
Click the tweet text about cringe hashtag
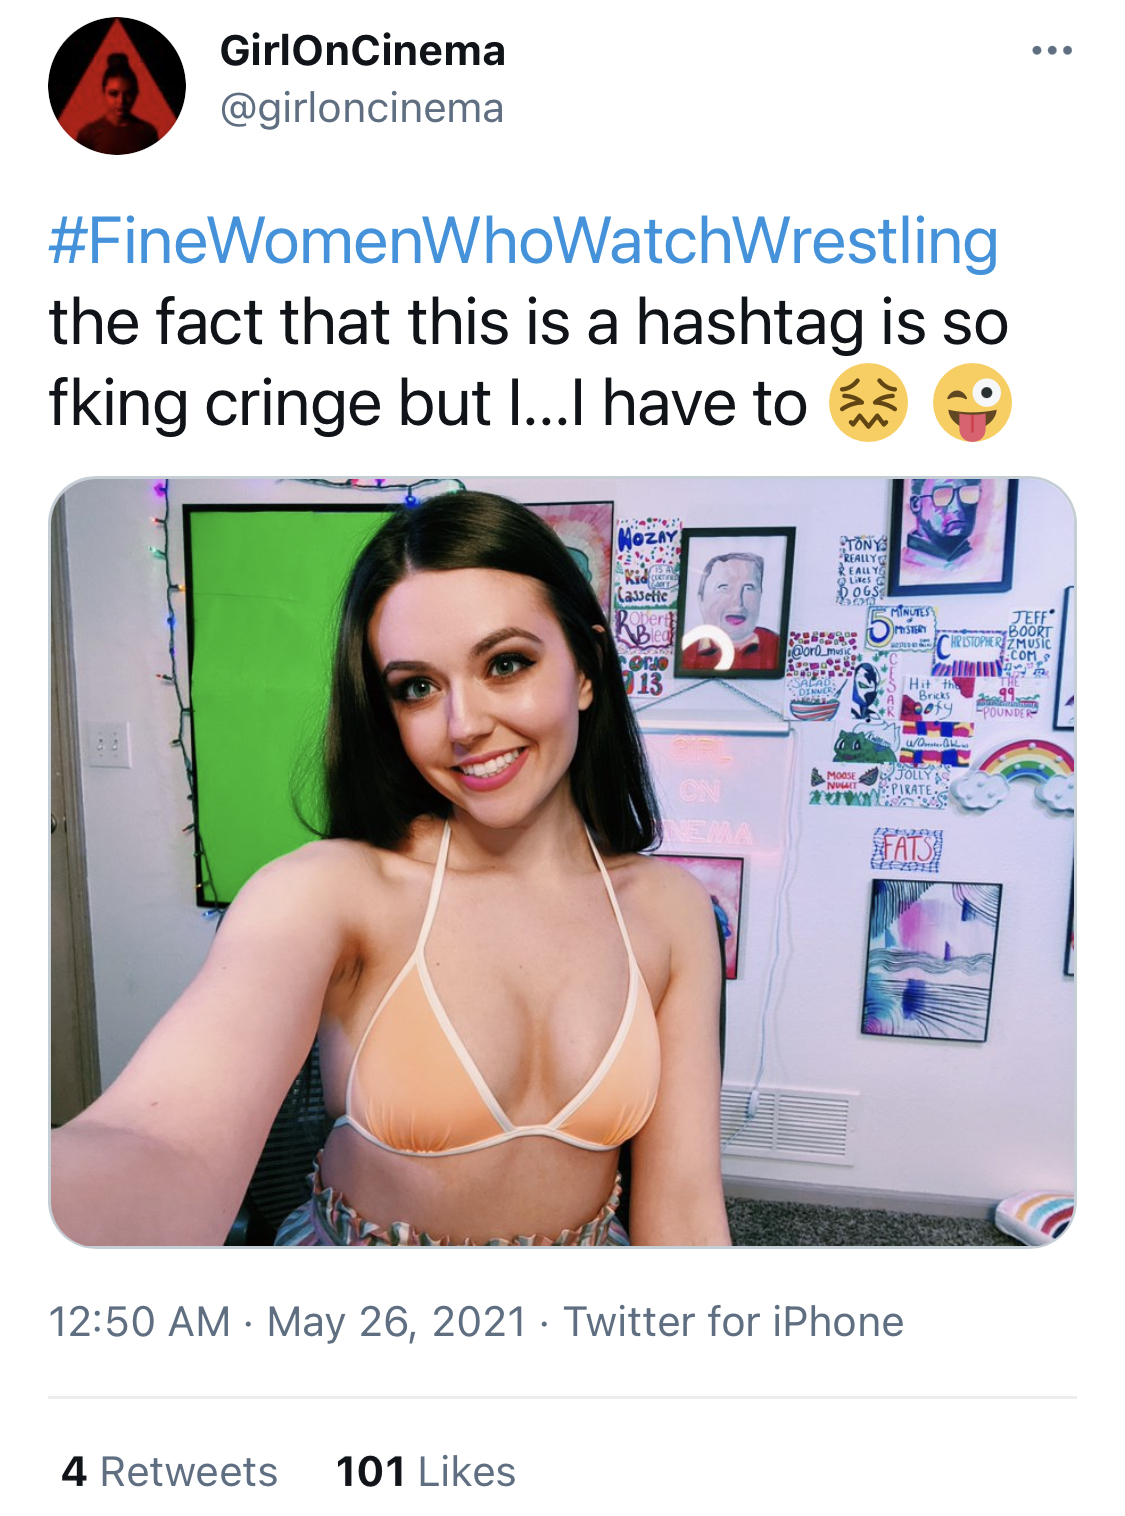click(528, 363)
